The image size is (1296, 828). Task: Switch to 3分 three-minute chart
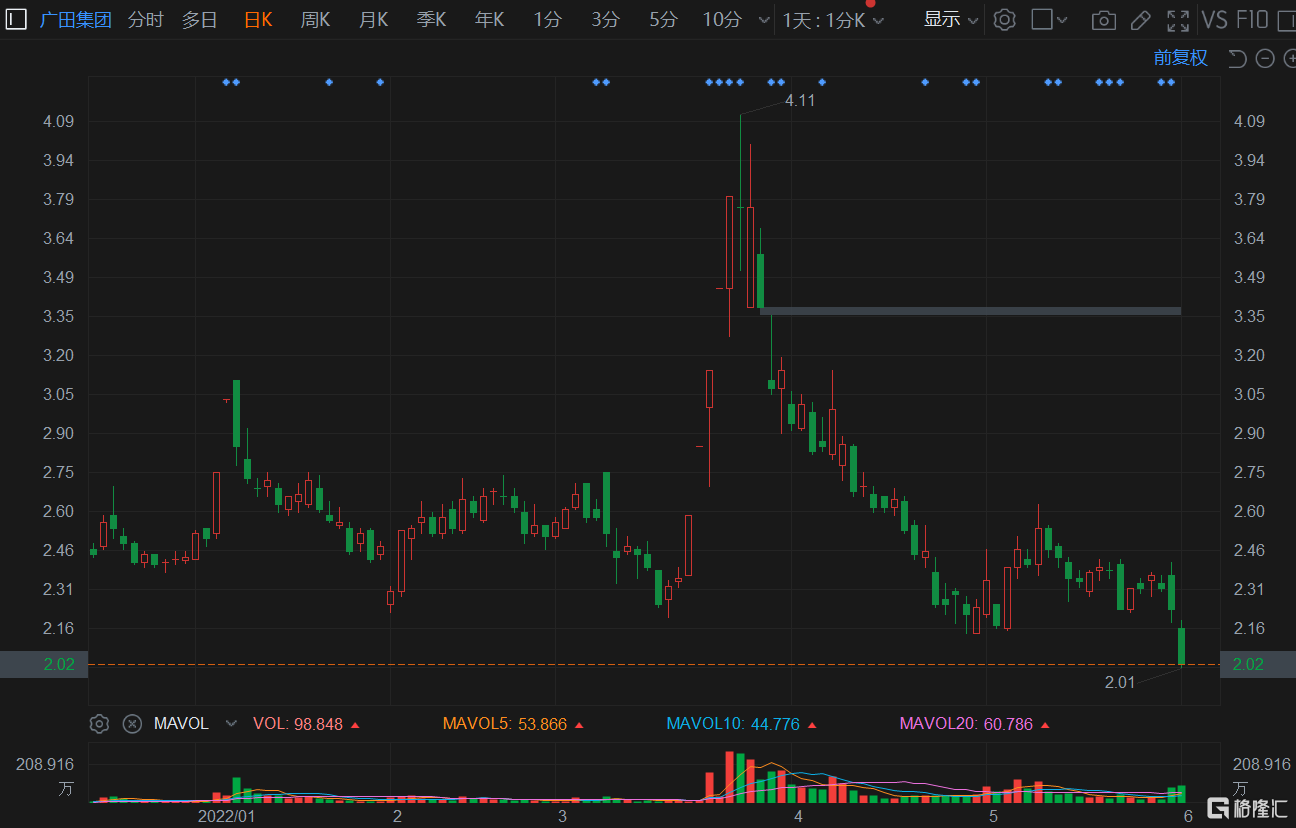click(x=605, y=19)
